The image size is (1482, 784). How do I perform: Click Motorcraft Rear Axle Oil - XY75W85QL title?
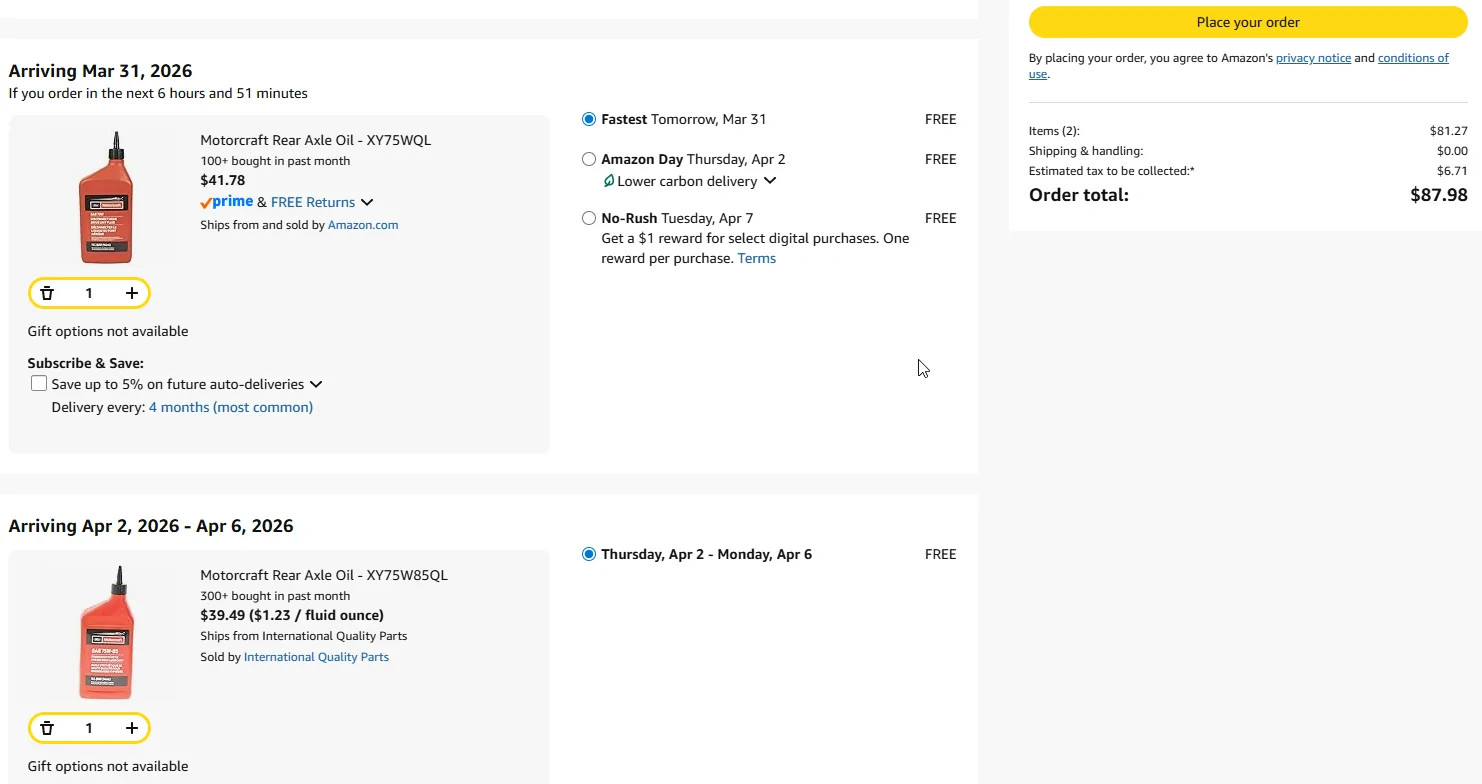(324, 575)
